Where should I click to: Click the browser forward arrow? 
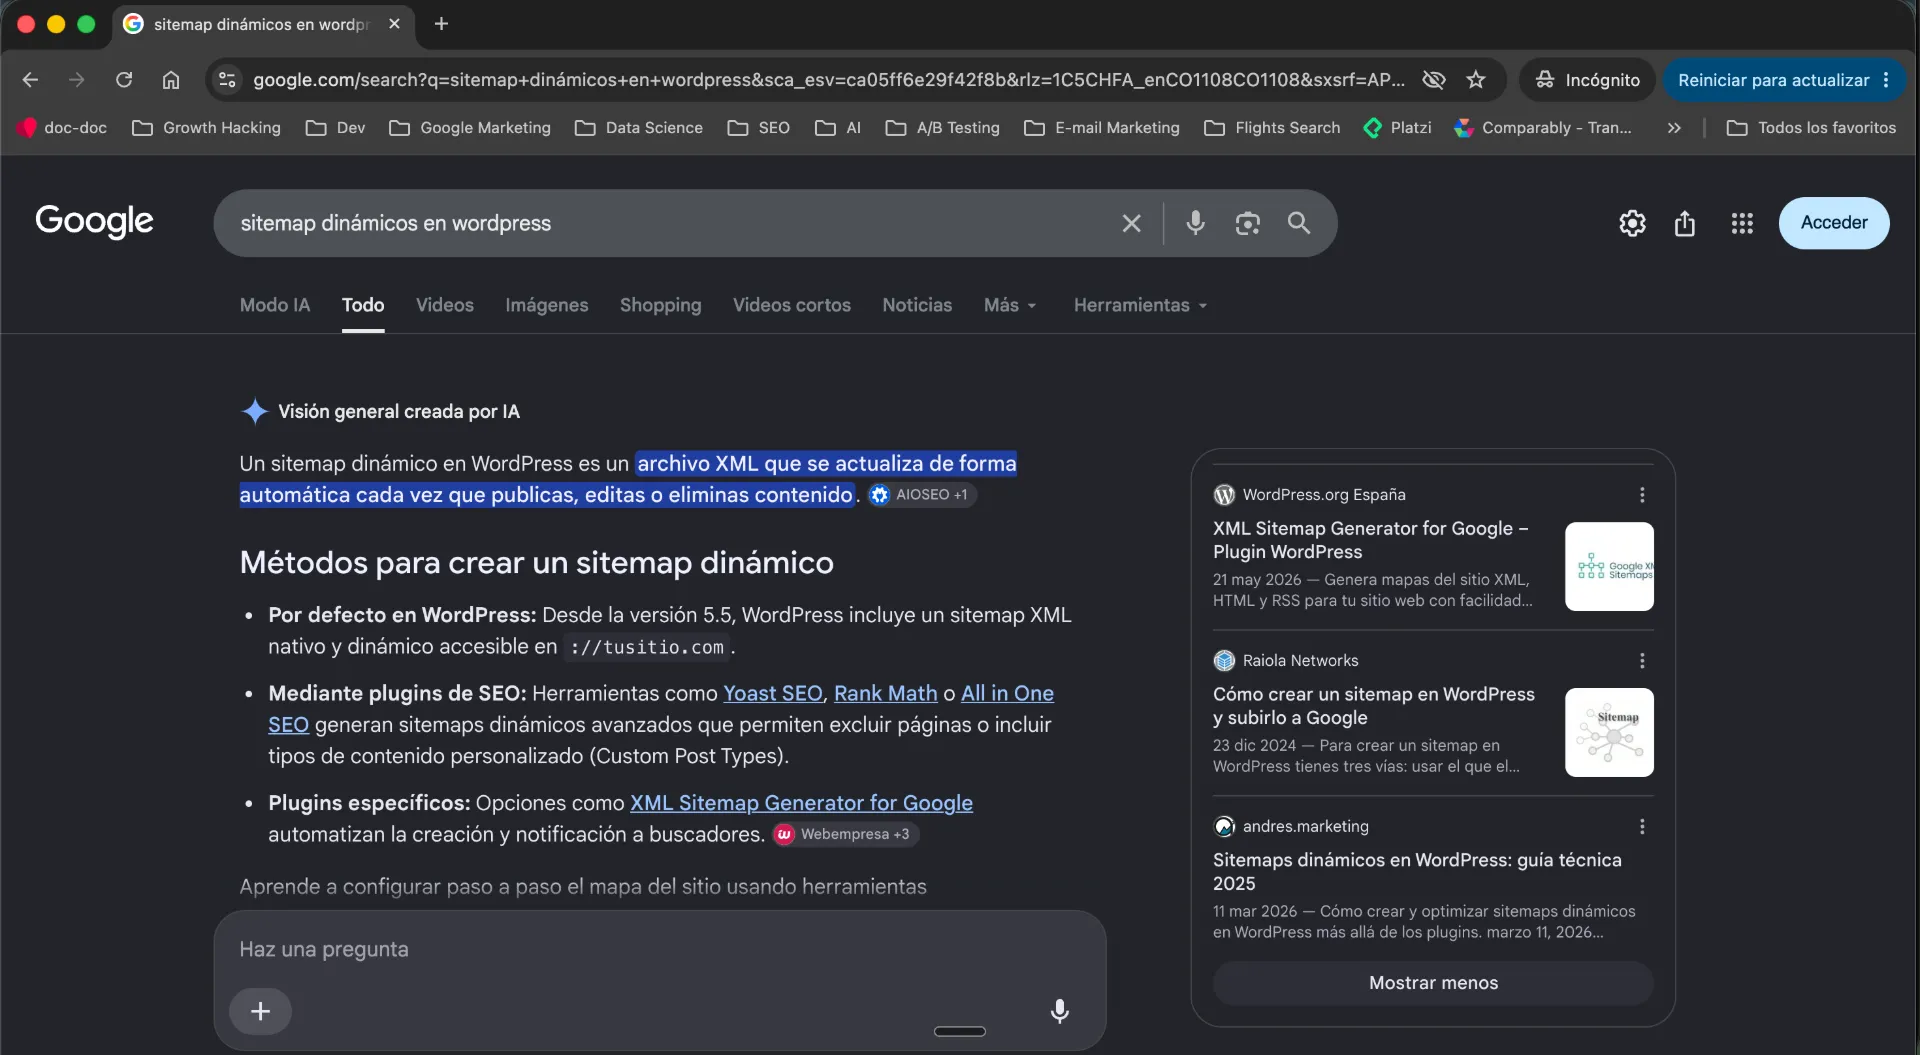pos(77,80)
